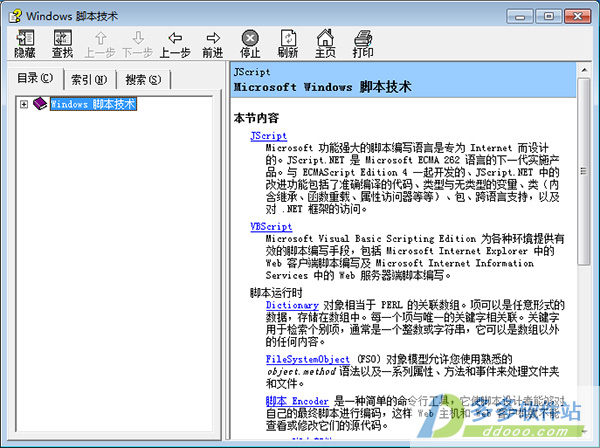Viewport: 600px width, 448px height.
Task: Minimize the help window
Action: point(520,16)
